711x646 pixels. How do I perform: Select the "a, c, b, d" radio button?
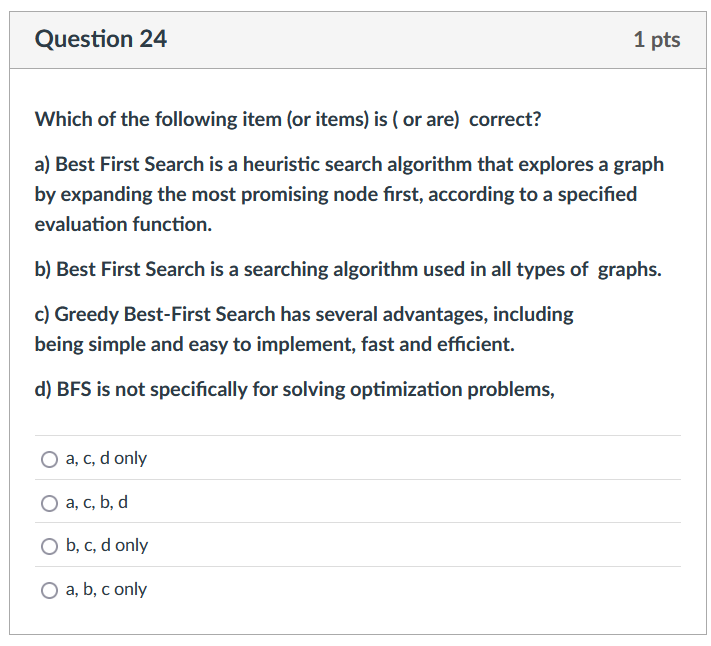[49, 503]
